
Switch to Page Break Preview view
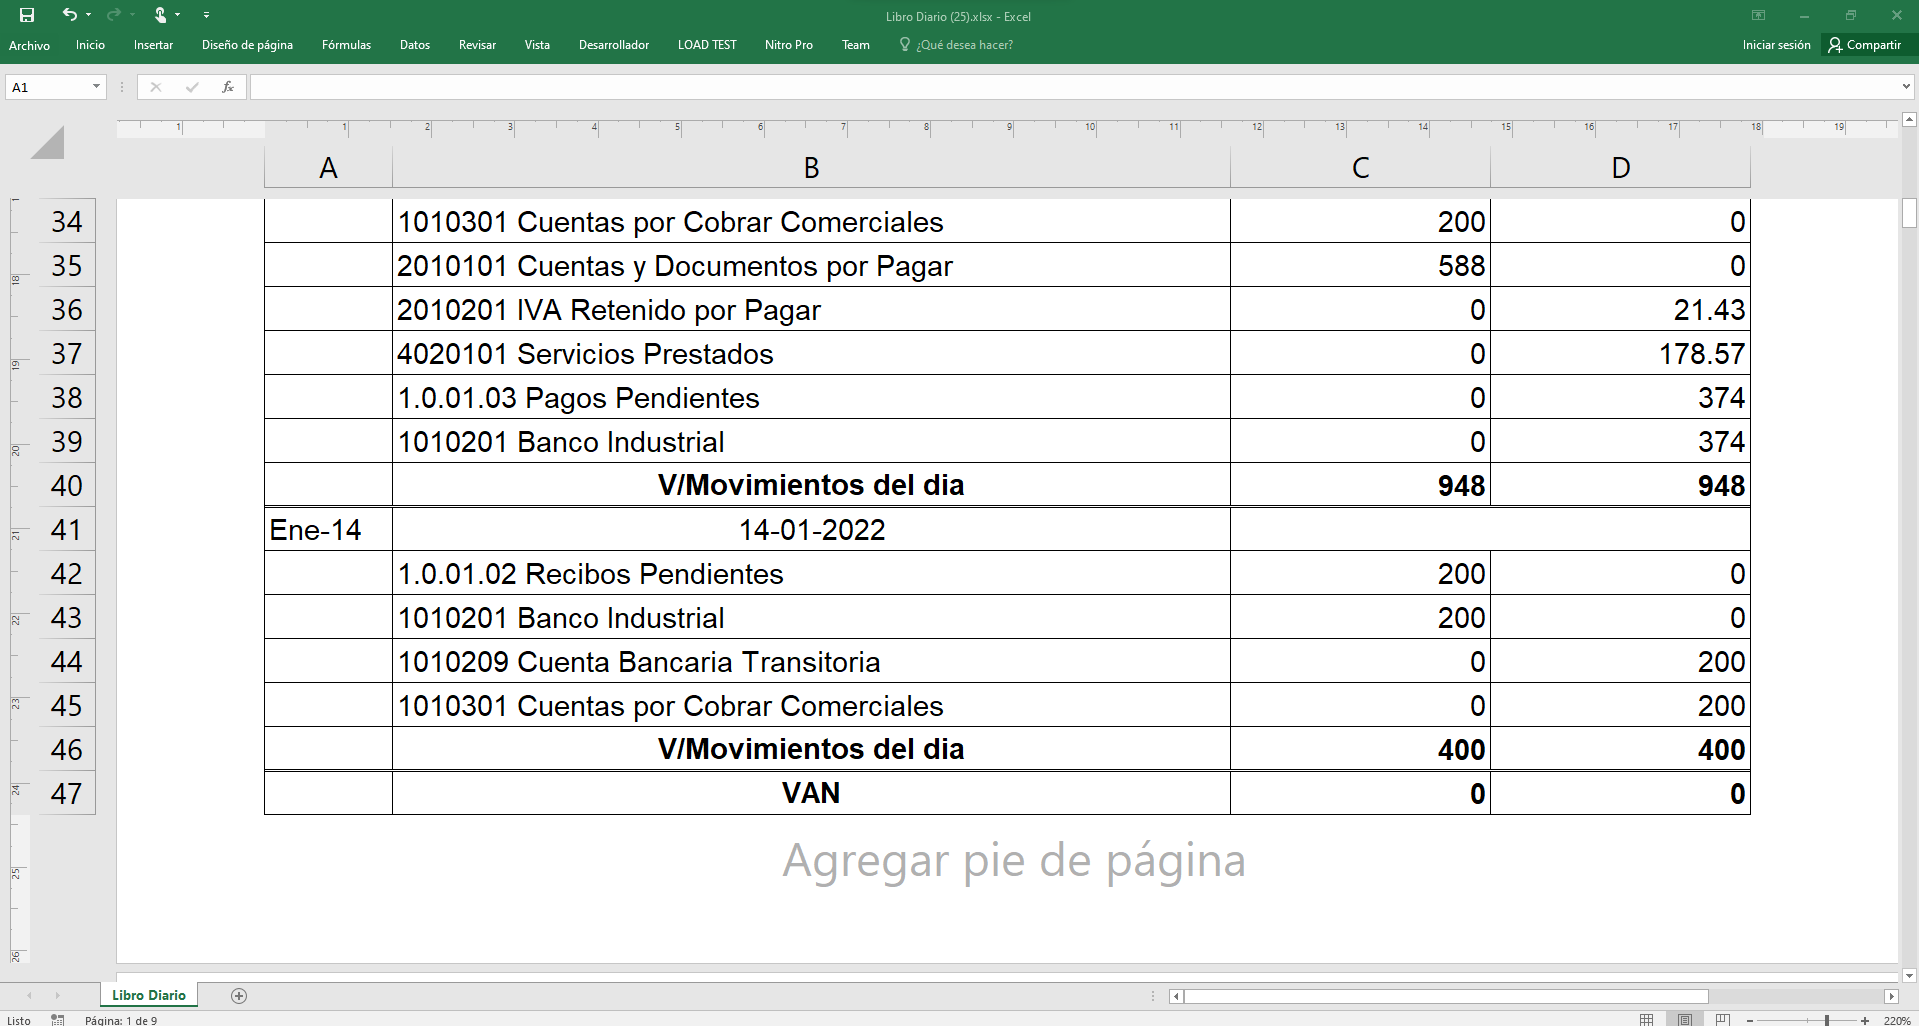click(1722, 1020)
